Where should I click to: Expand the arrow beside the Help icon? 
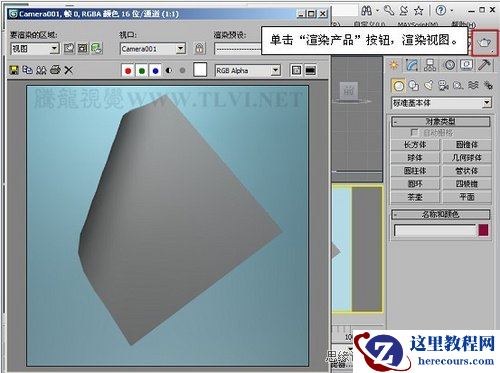(452, 11)
